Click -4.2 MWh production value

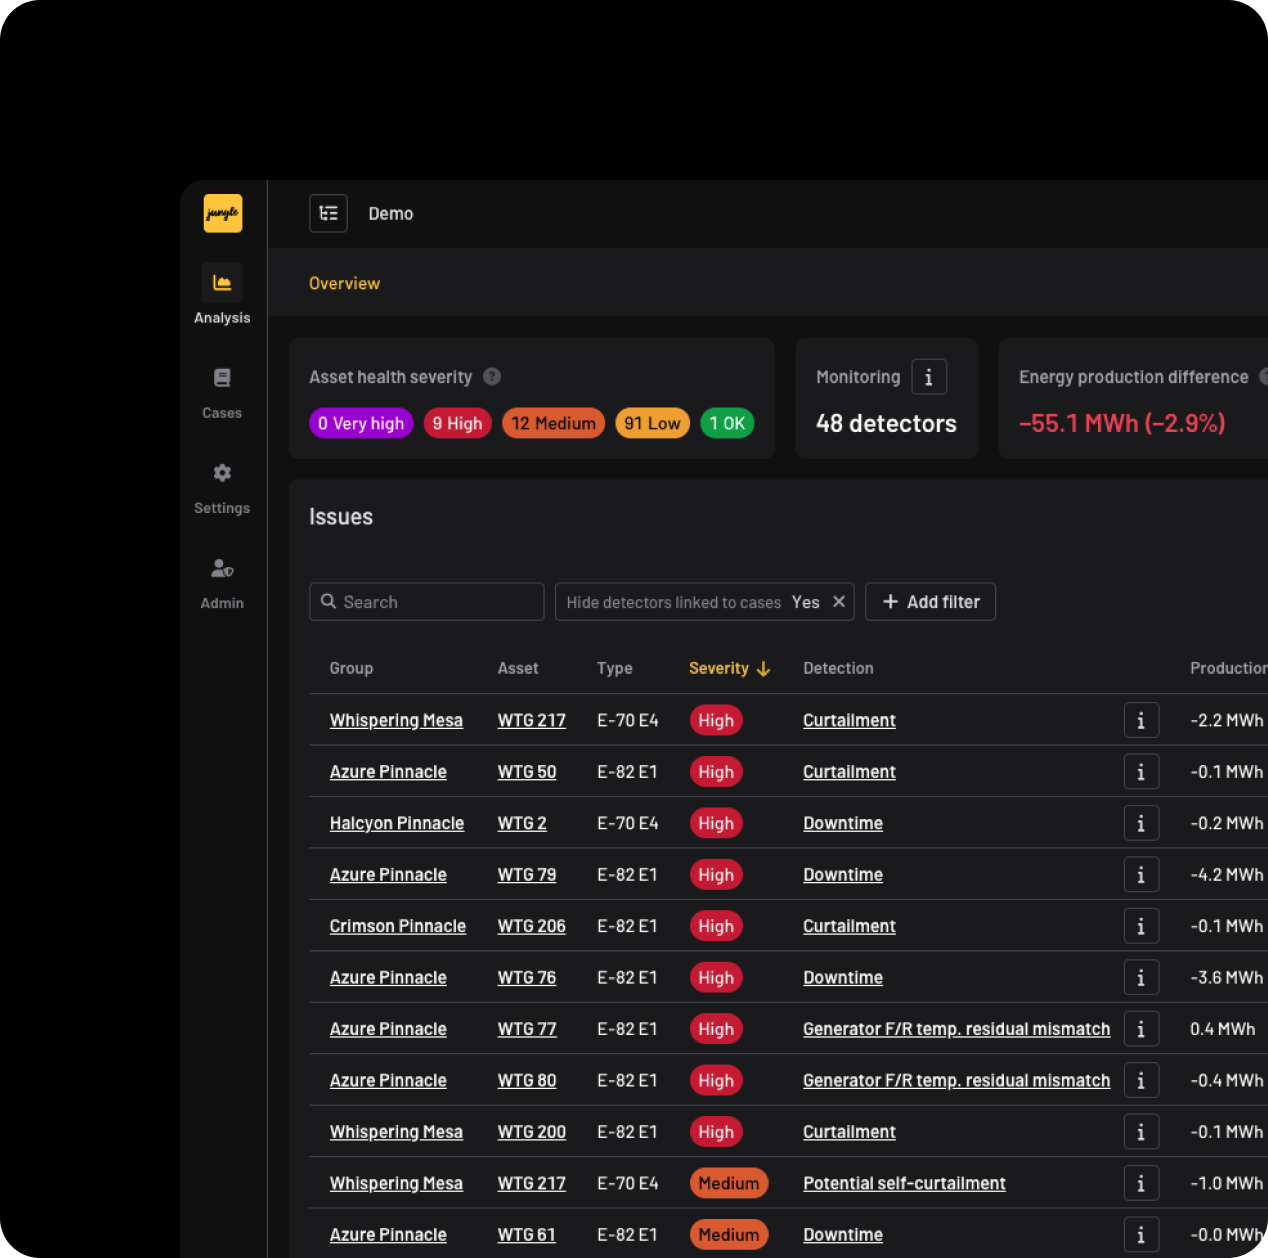[x=1227, y=875]
